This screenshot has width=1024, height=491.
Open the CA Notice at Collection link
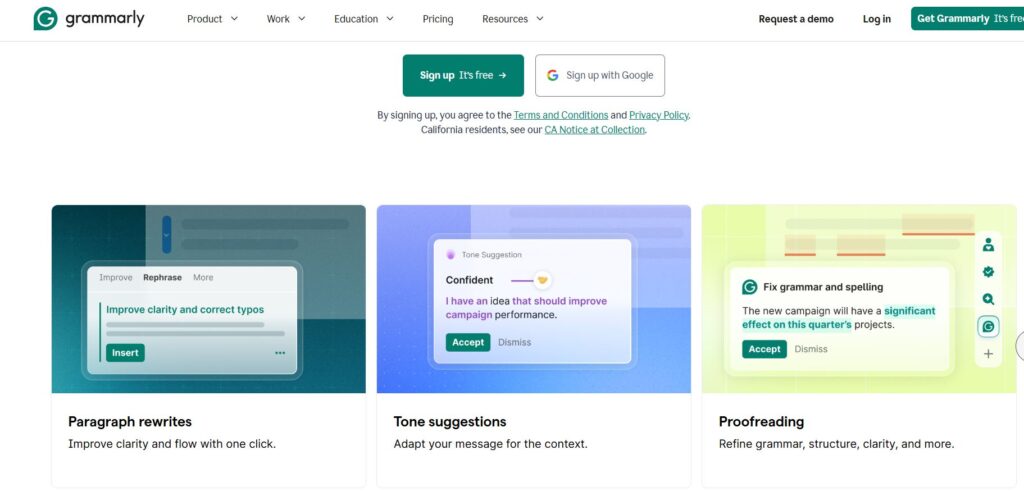pos(594,130)
